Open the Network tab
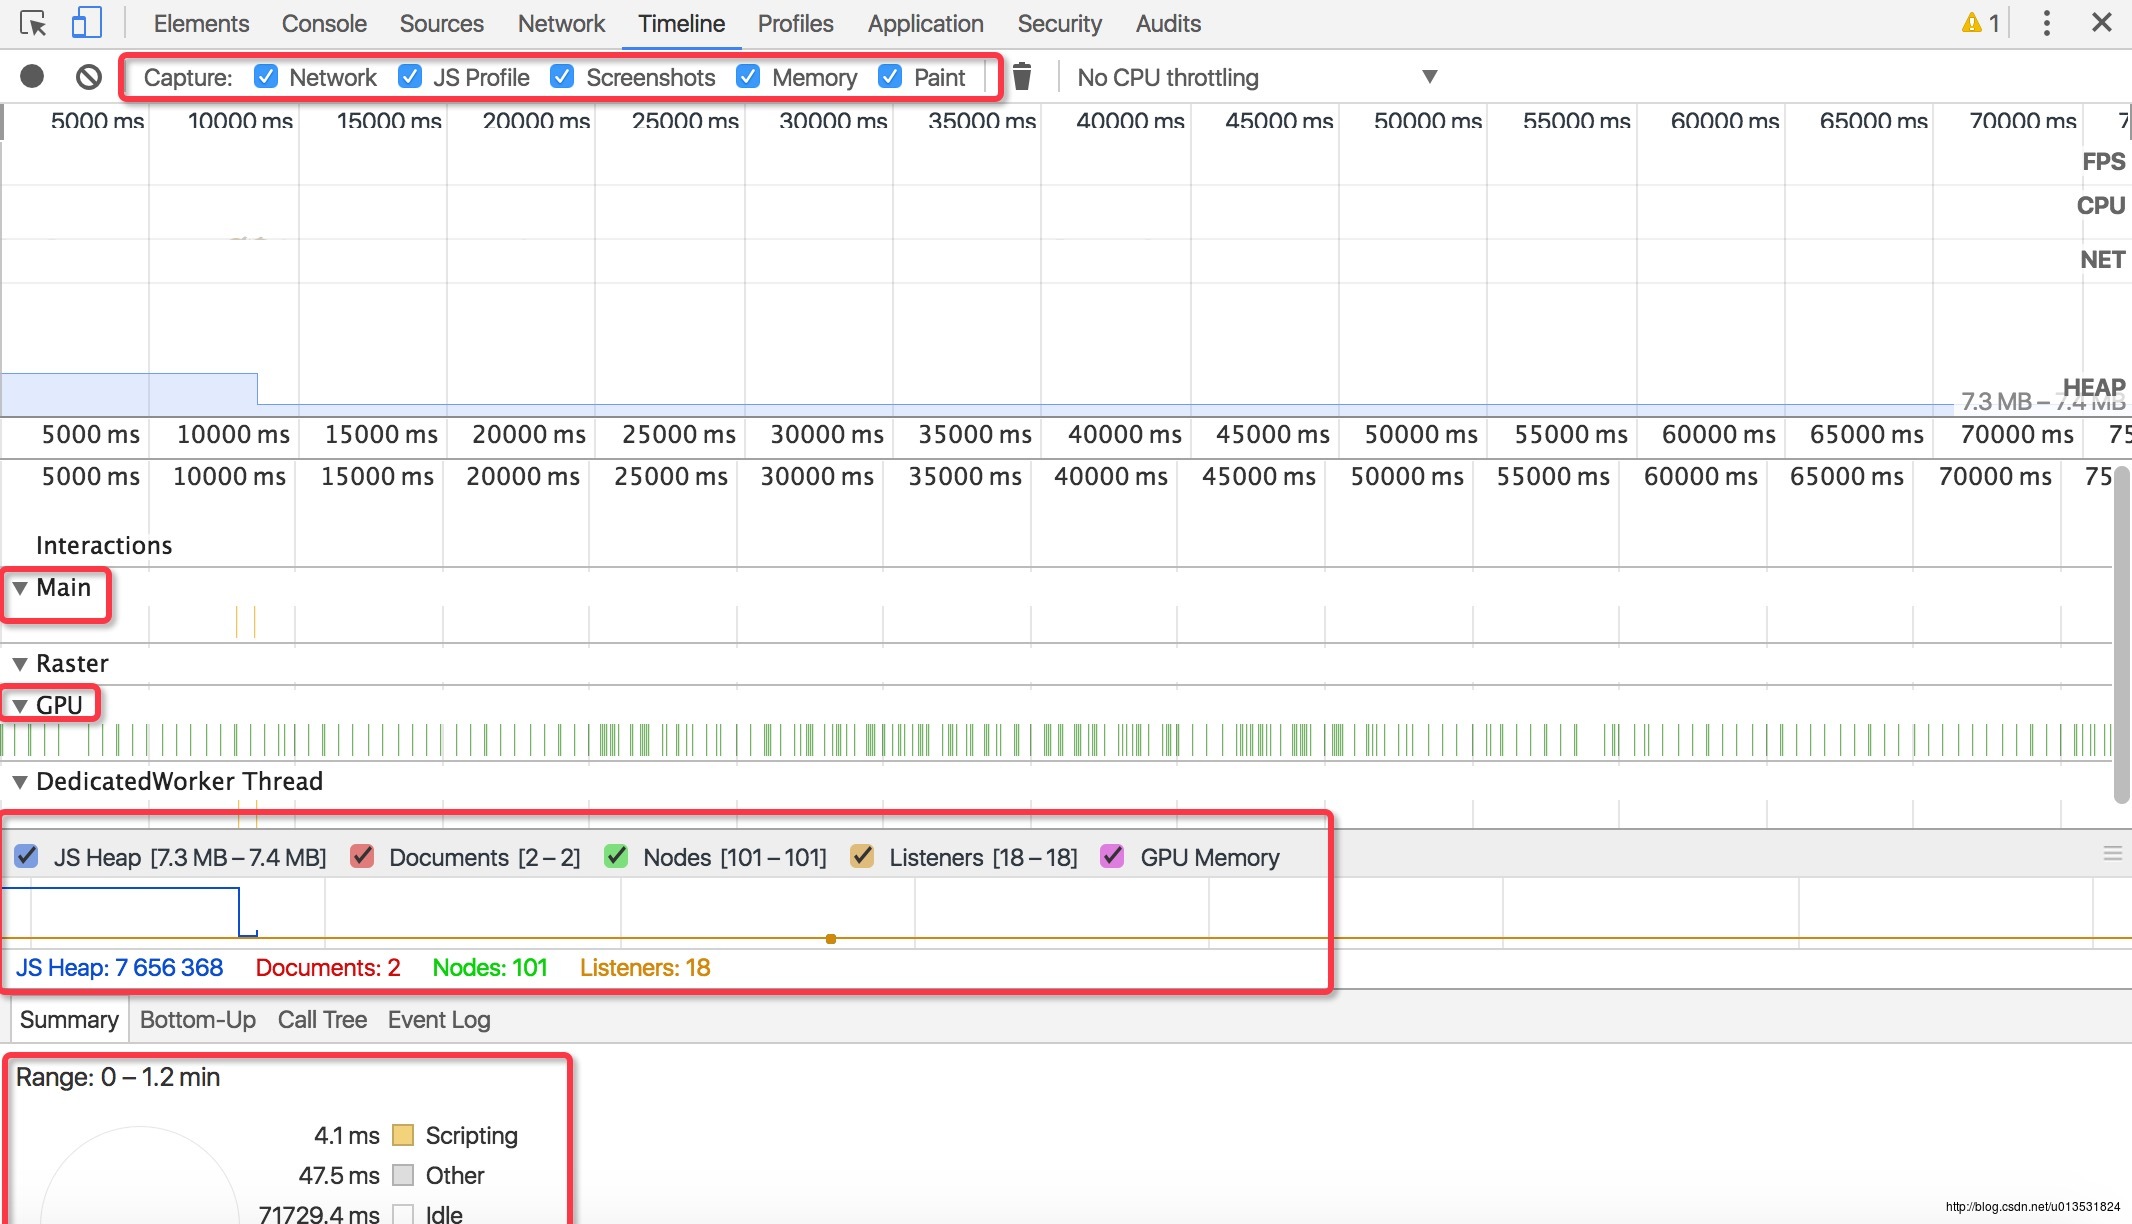 pyautogui.click(x=561, y=23)
